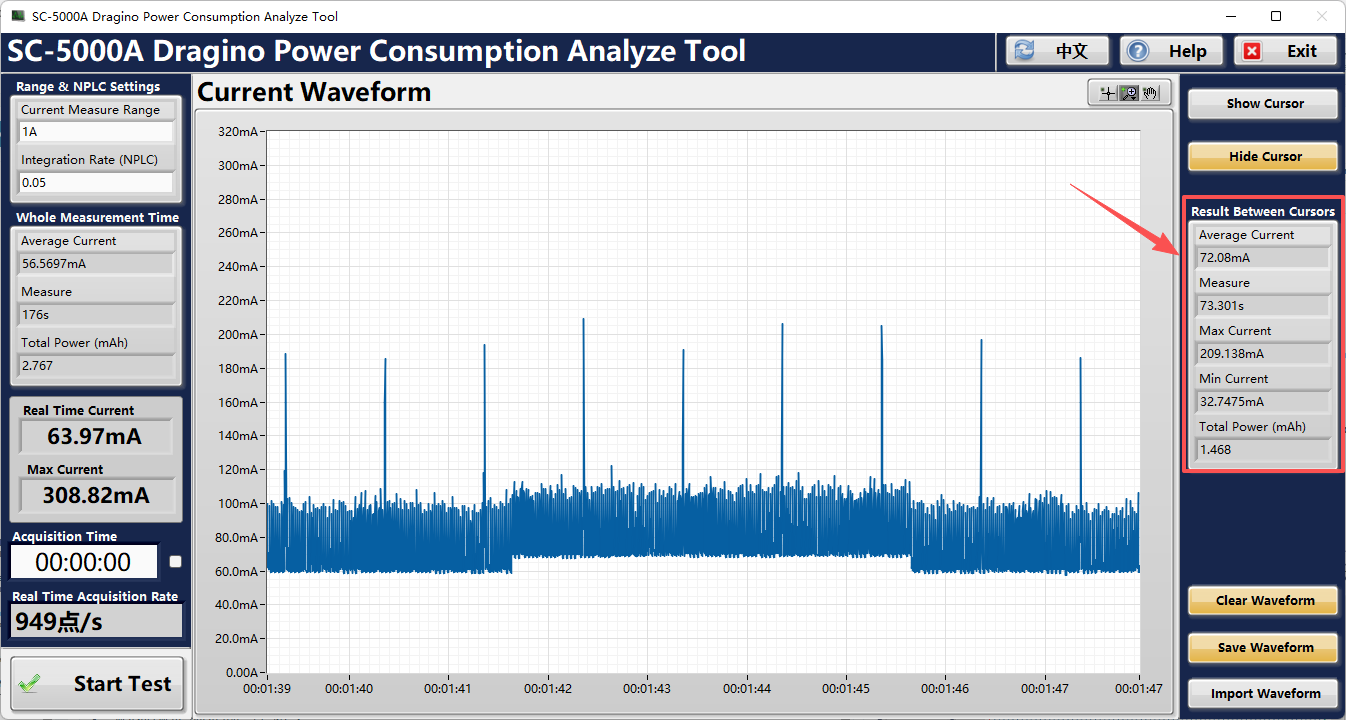Click the Integration Rate field showing 0.05

click(96, 183)
